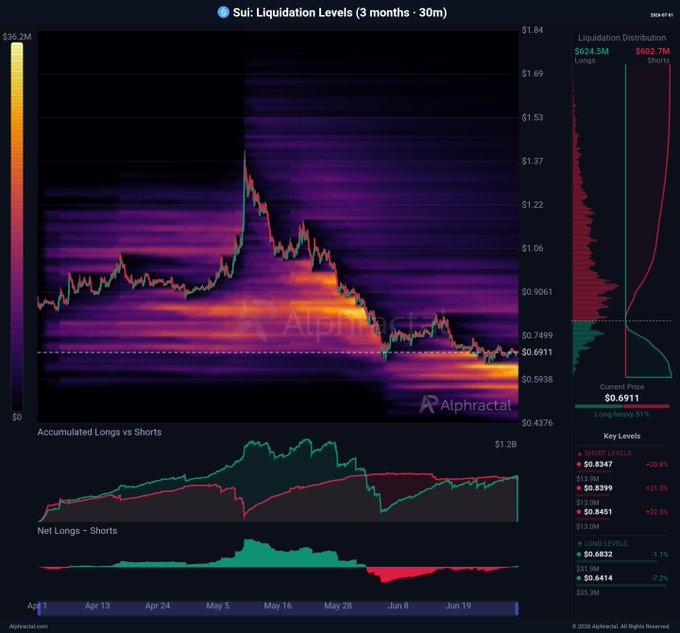Click the $1.84 price axis label
The image size is (680, 633).
532,30
